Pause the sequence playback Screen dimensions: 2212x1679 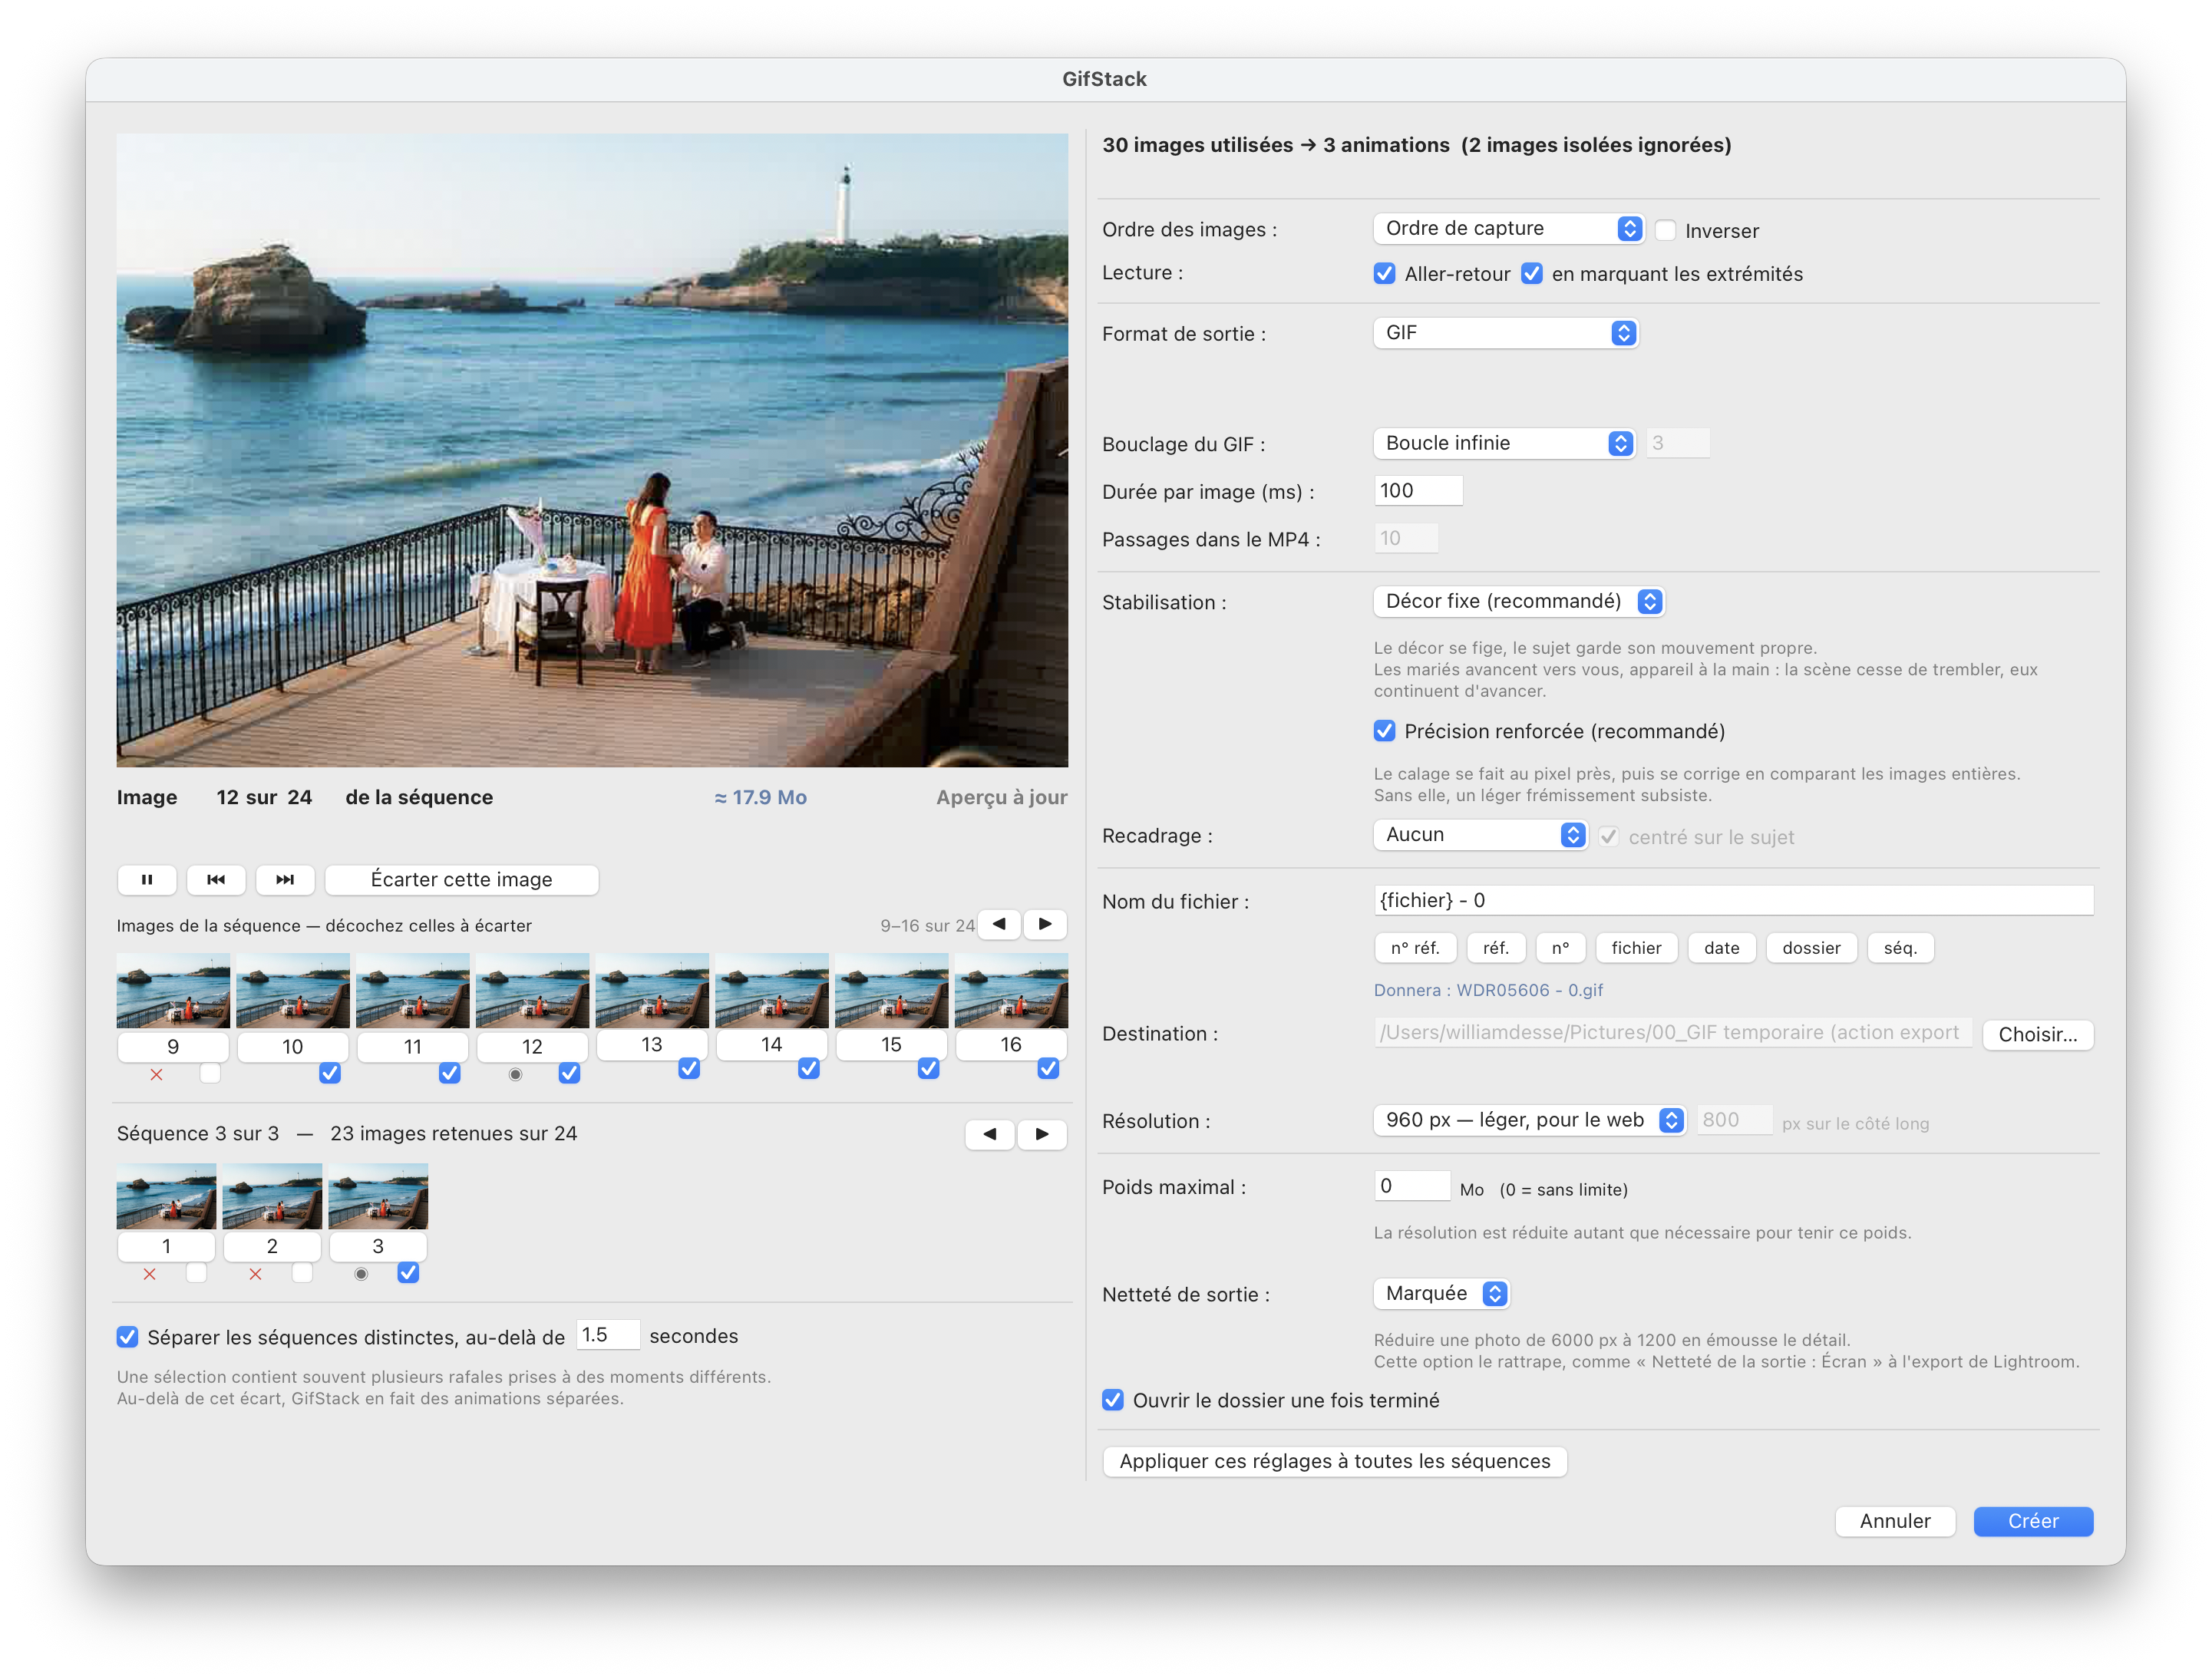(x=147, y=880)
